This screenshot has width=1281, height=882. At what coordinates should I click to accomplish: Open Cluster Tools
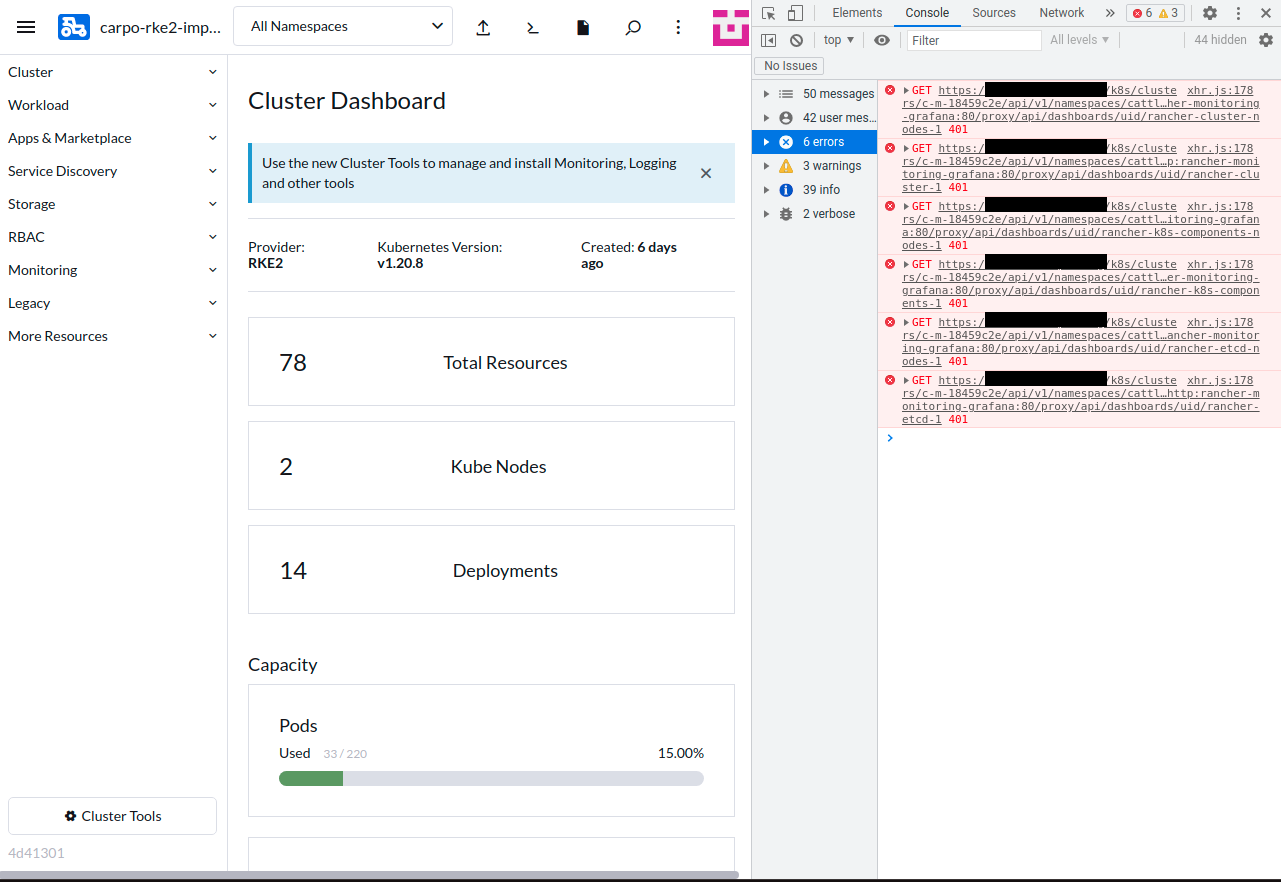tap(112, 816)
